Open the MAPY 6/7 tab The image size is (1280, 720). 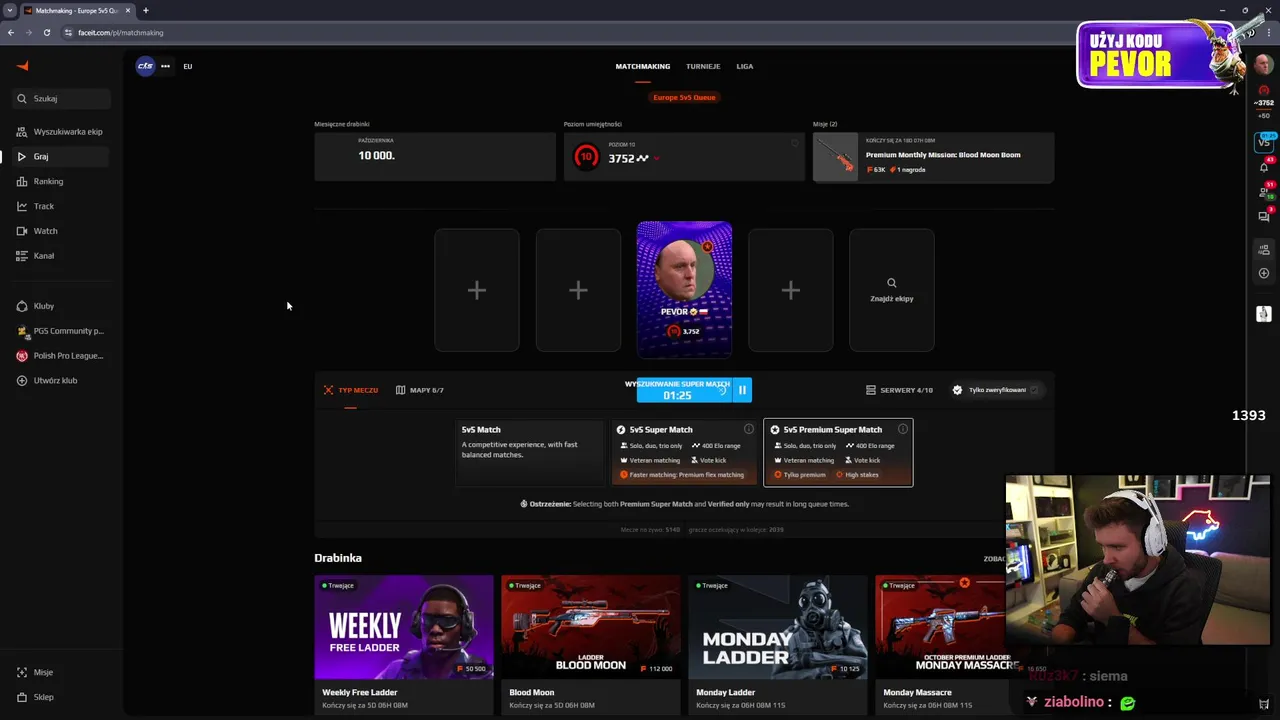click(x=420, y=390)
